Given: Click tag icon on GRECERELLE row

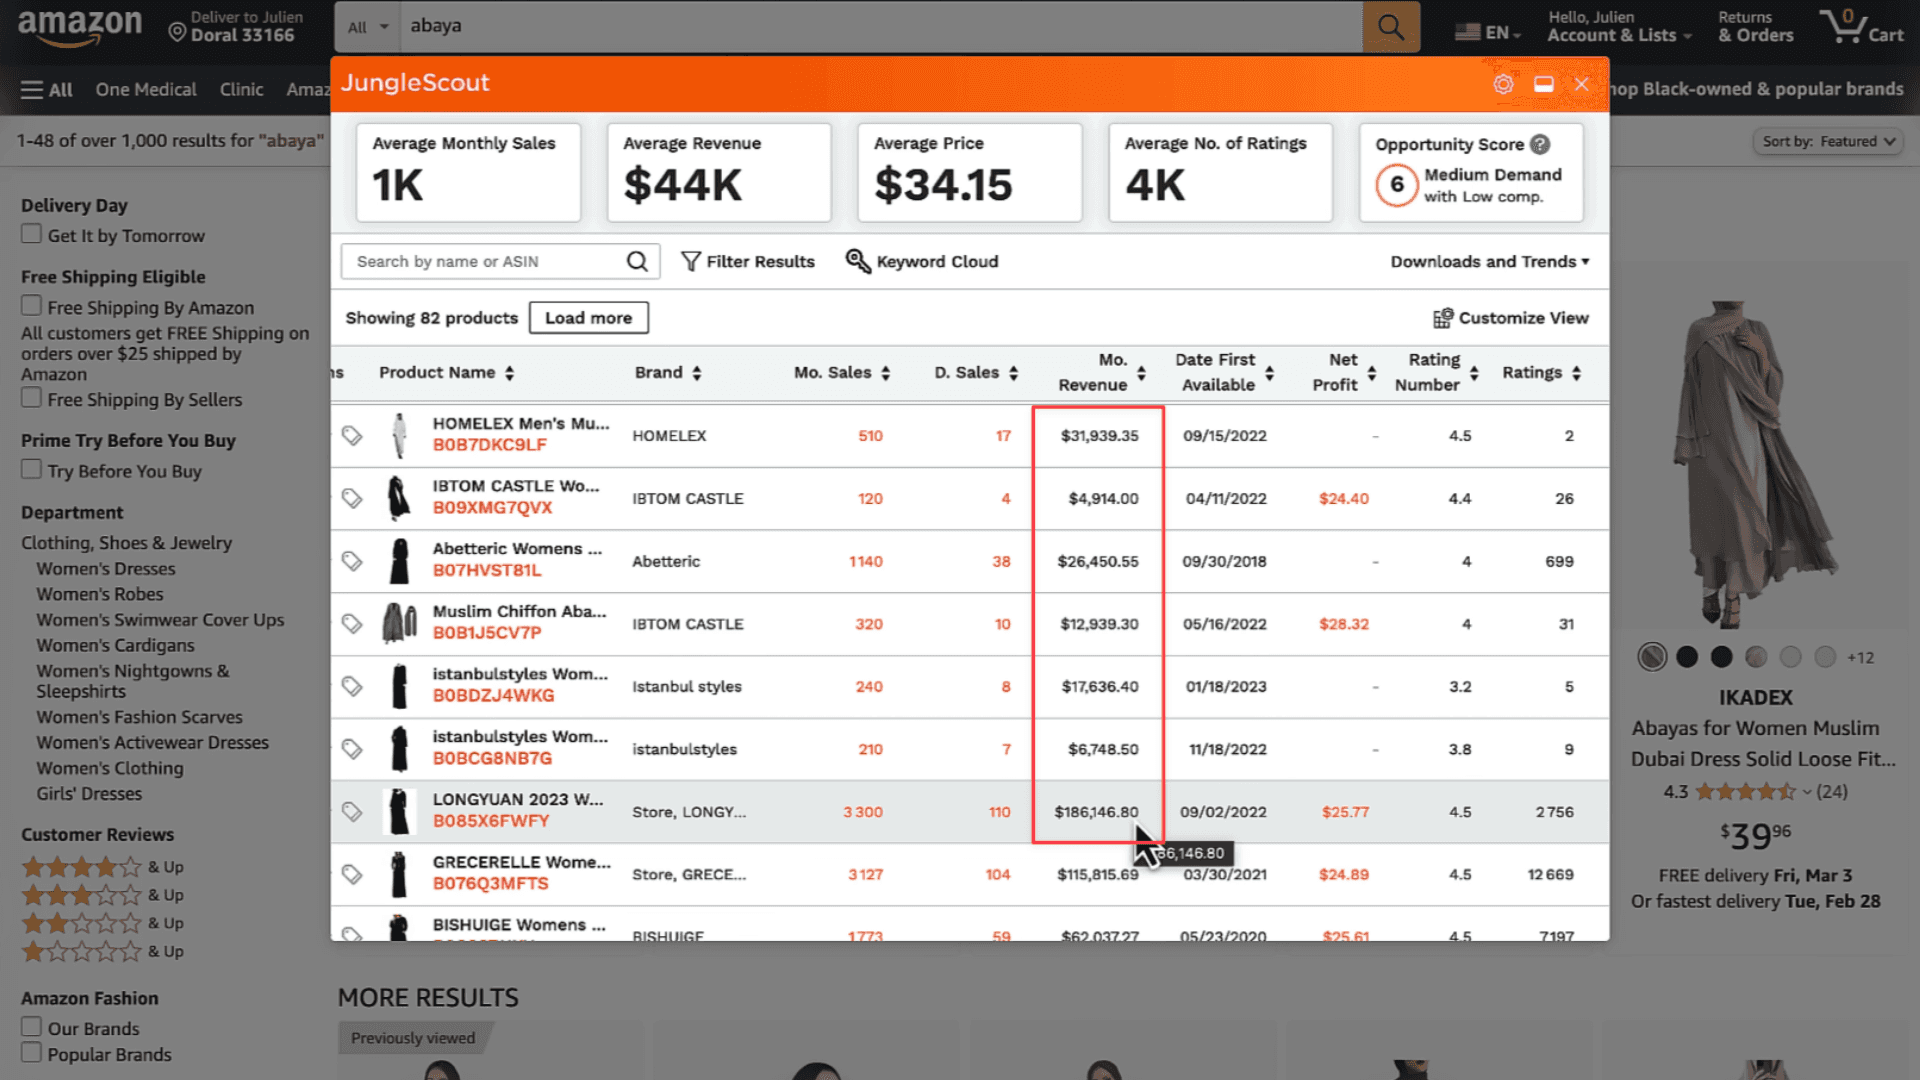Looking at the screenshot, I should point(352,874).
